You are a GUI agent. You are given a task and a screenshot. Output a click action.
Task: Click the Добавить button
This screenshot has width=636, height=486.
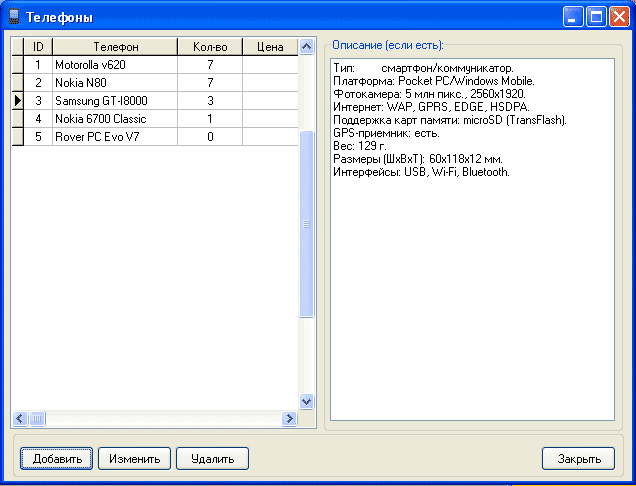(57, 458)
